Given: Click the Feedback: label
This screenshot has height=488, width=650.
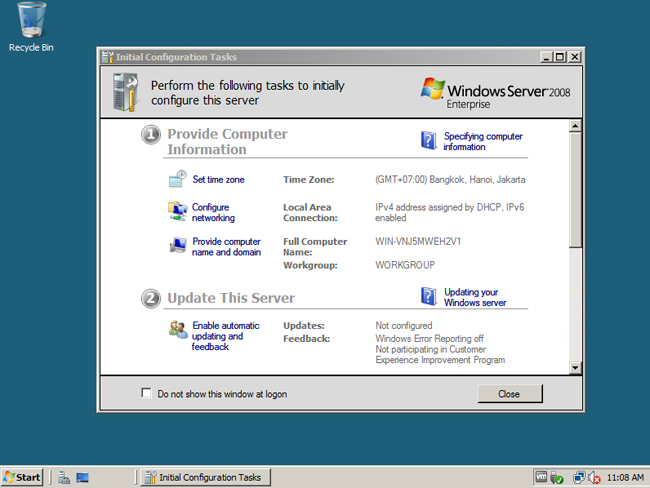Looking at the screenshot, I should pos(307,339).
